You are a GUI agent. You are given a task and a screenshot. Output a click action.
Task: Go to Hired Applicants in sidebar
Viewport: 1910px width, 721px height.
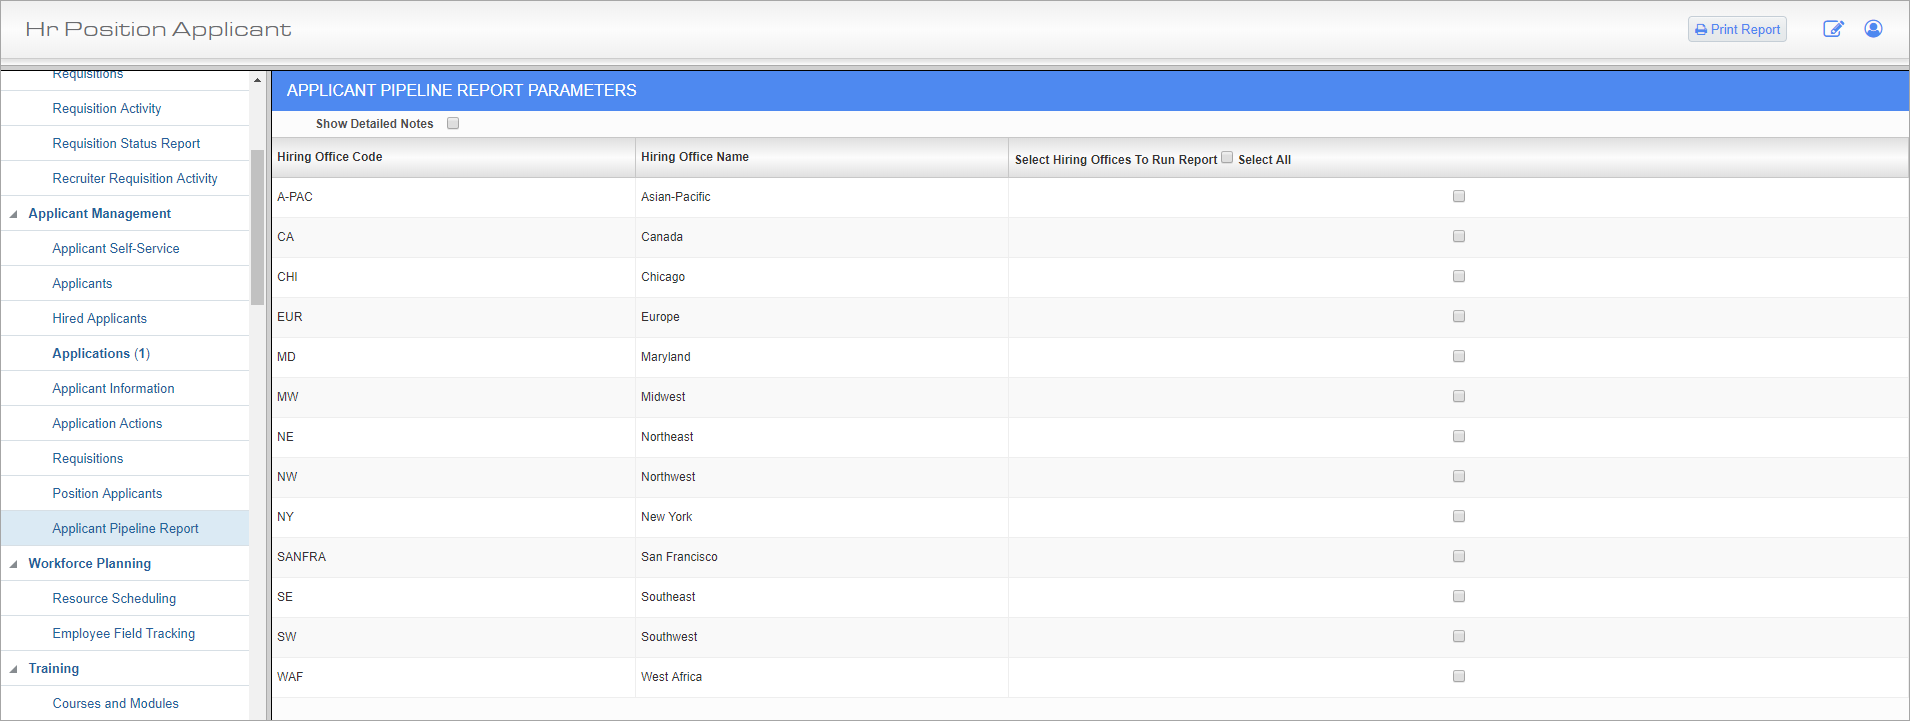pyautogui.click(x=99, y=319)
